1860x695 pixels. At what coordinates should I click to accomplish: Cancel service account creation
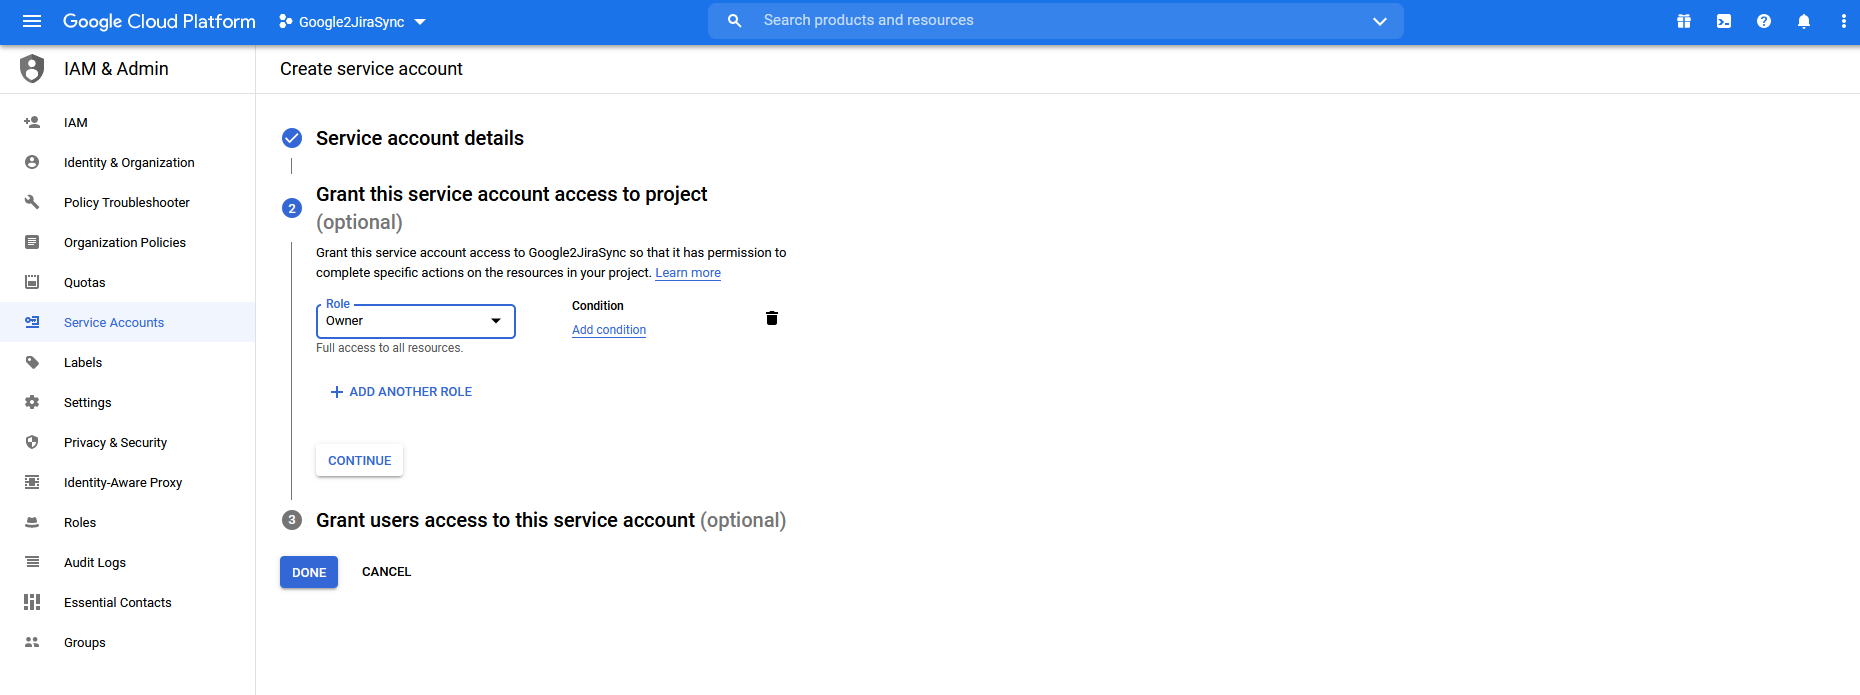tap(386, 572)
